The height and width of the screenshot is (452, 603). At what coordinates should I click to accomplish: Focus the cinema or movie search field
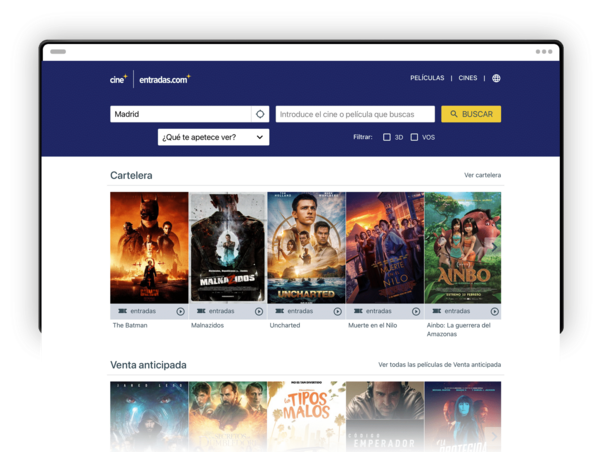355,114
